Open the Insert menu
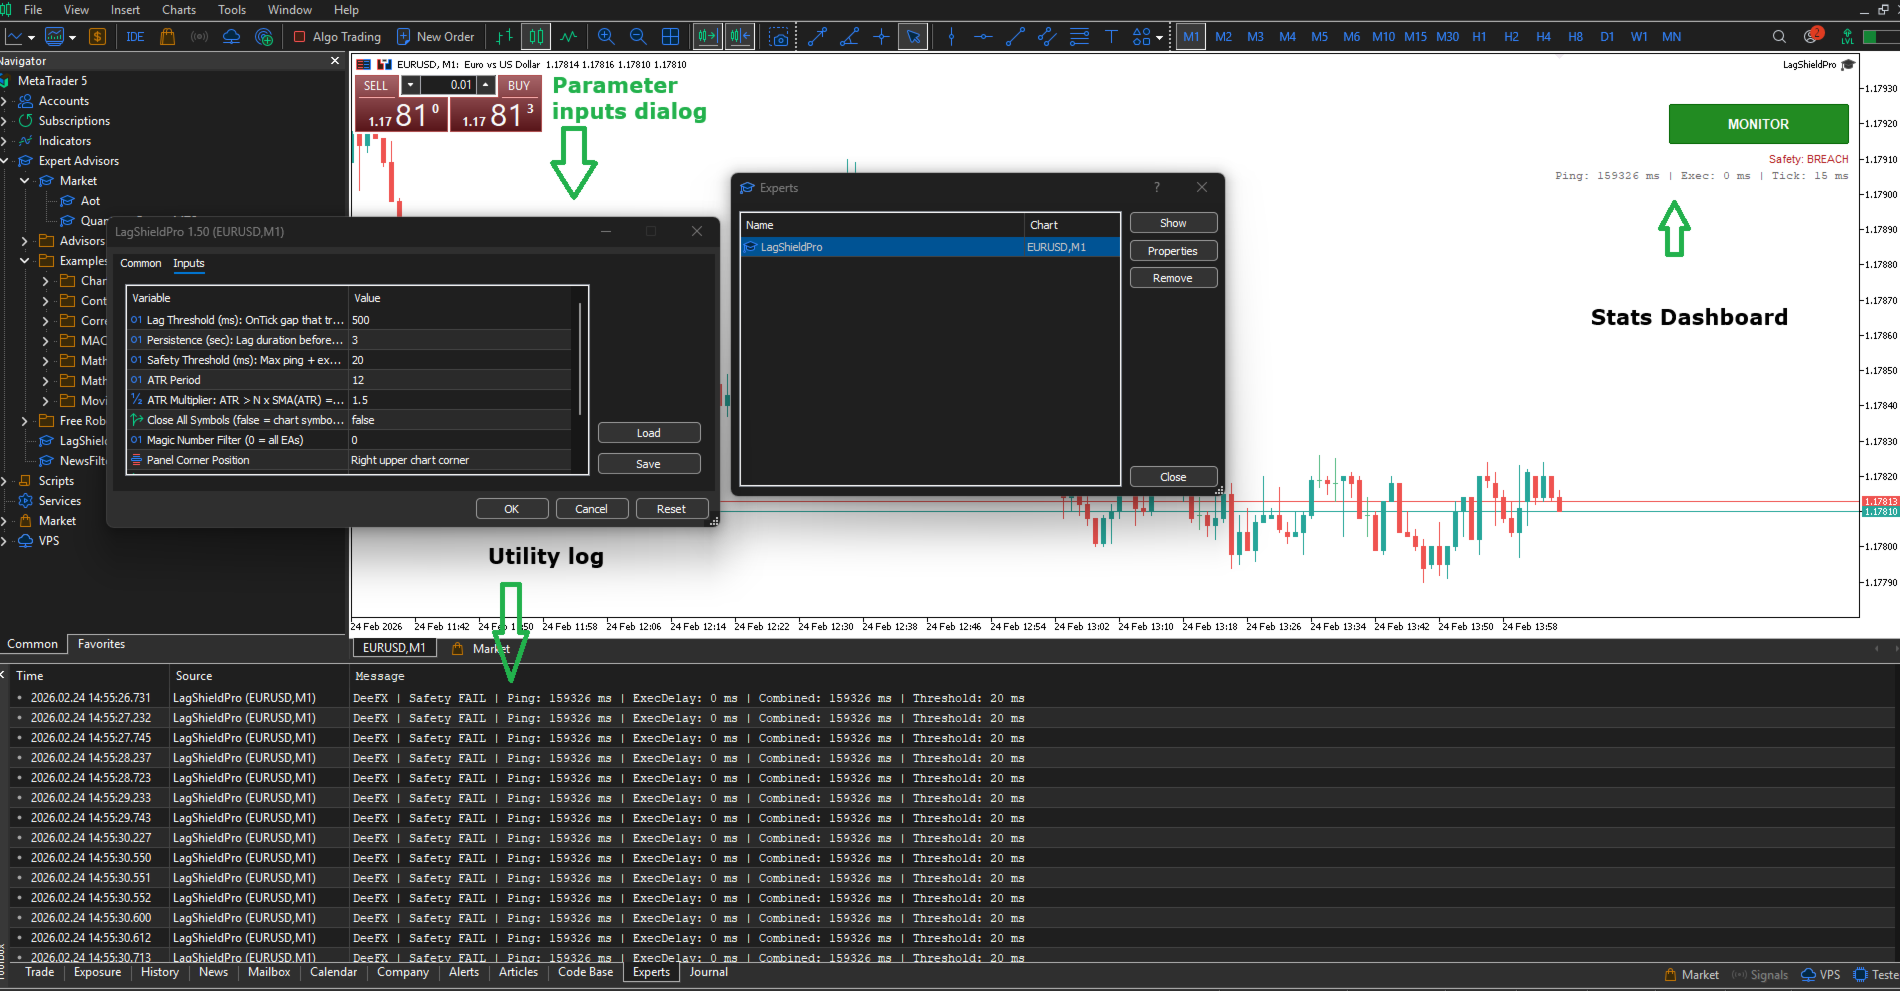 [x=125, y=10]
